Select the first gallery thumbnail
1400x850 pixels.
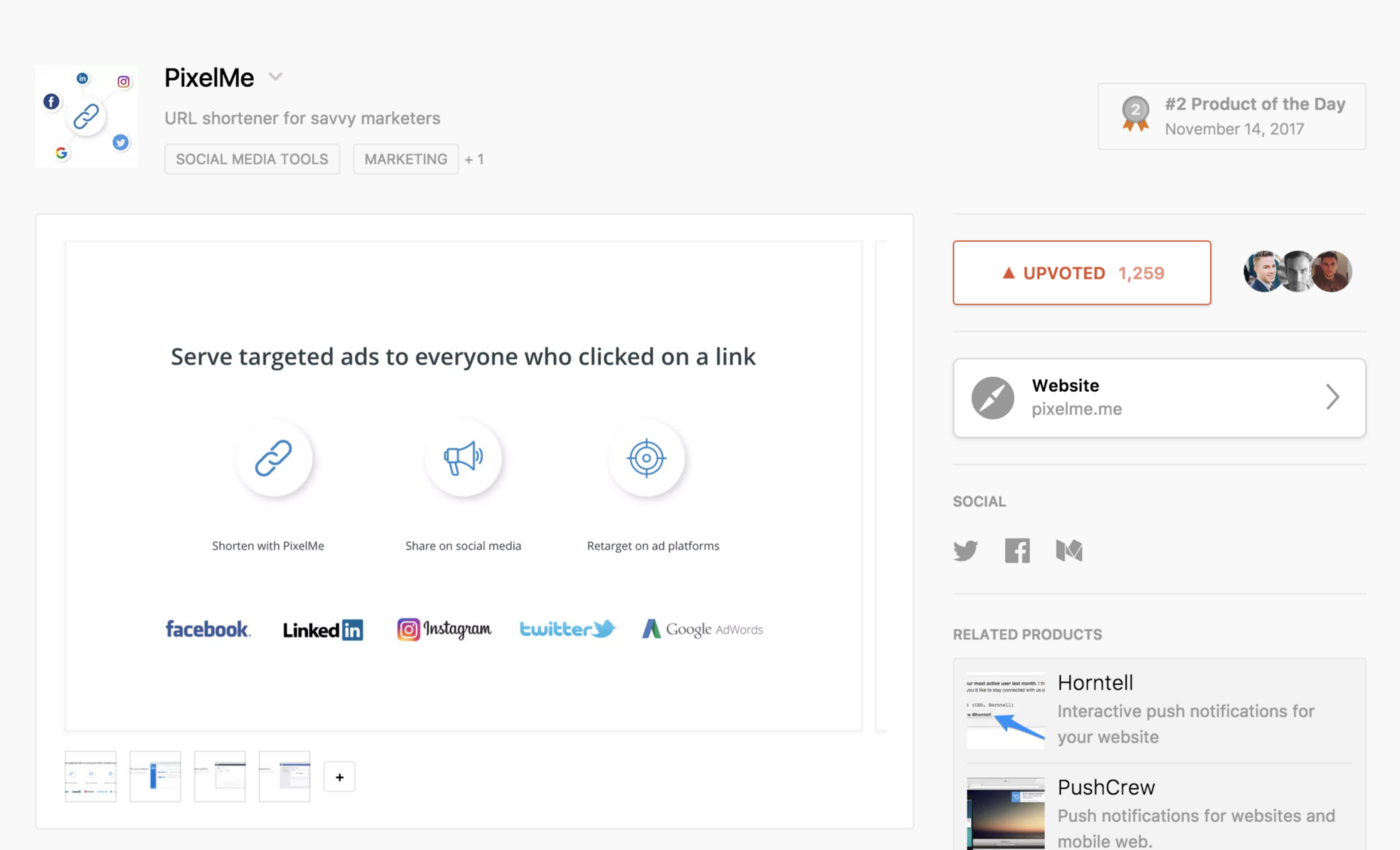click(x=91, y=776)
